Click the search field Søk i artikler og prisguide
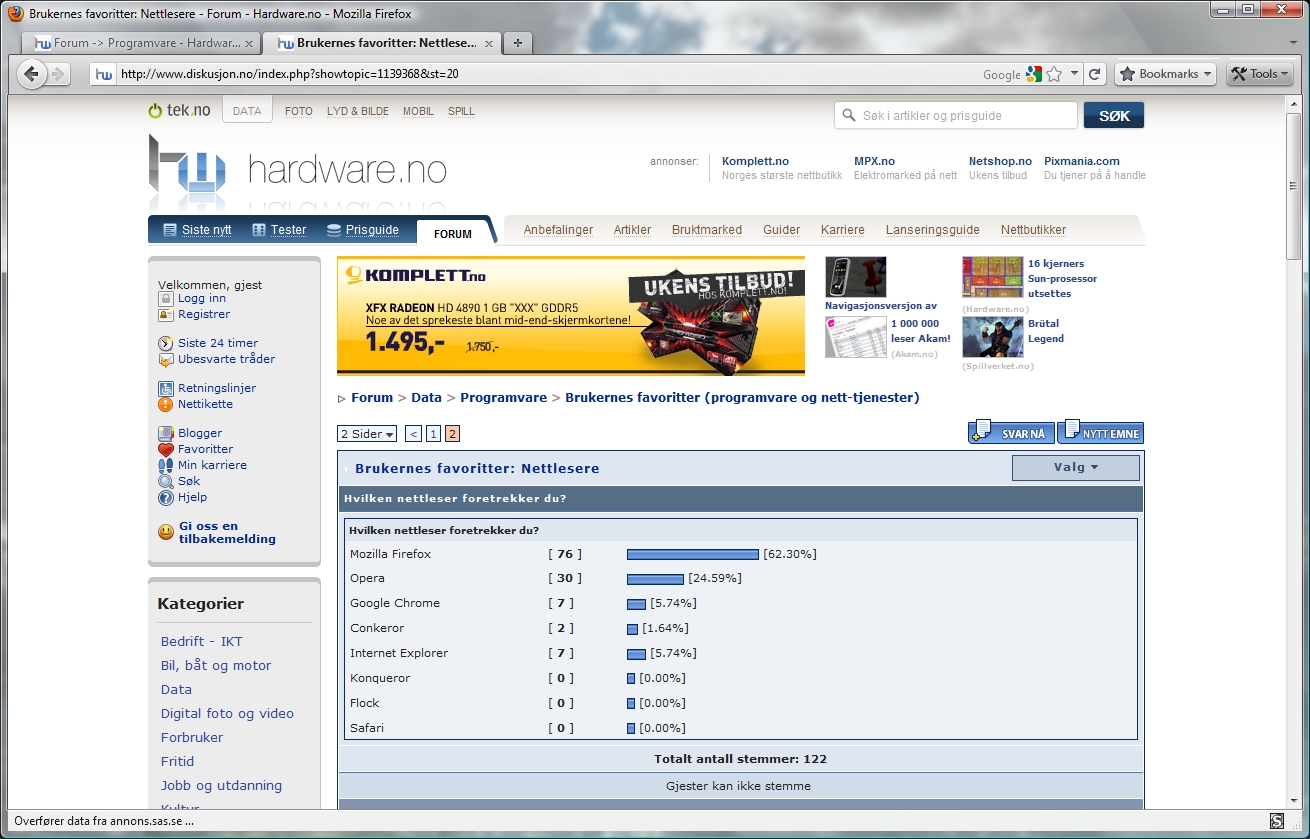Image resolution: width=1310 pixels, height=839 pixels. [956, 115]
